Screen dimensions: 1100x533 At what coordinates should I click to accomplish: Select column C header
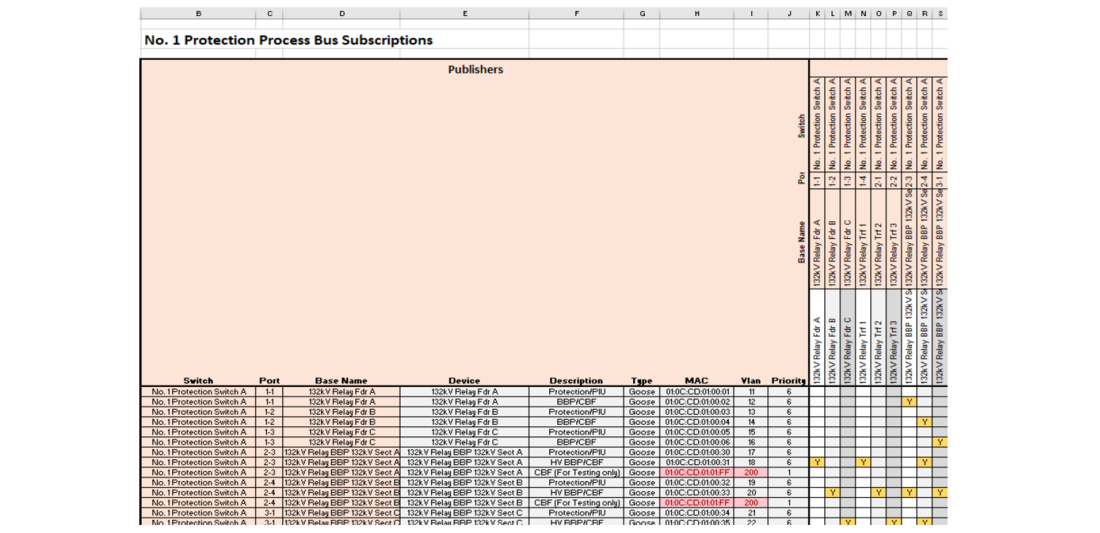pyautogui.click(x=270, y=13)
